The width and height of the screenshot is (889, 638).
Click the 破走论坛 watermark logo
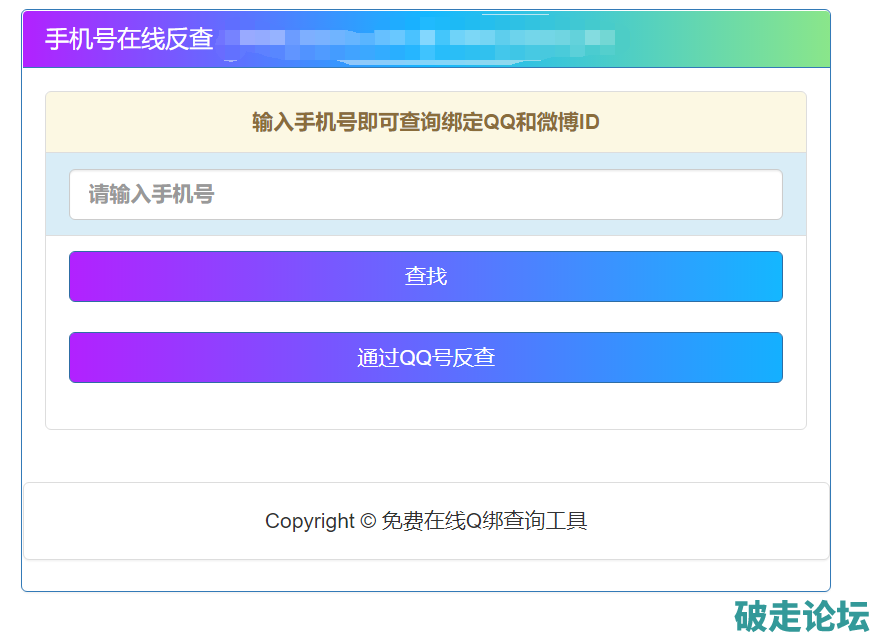click(x=801, y=616)
